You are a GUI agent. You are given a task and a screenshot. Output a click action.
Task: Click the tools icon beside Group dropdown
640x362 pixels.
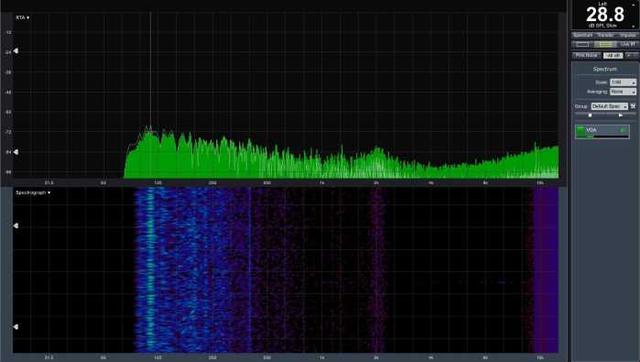coord(633,106)
